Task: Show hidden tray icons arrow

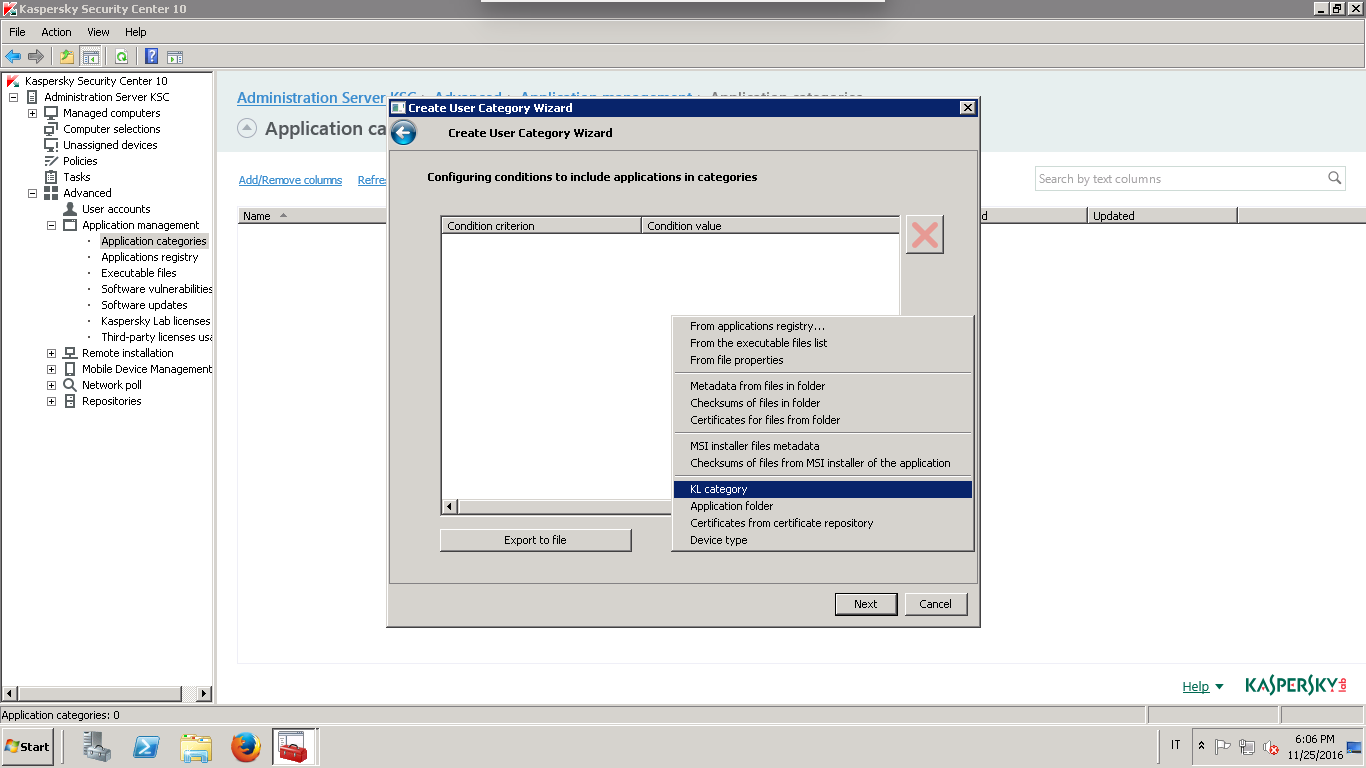Action: (1201, 746)
